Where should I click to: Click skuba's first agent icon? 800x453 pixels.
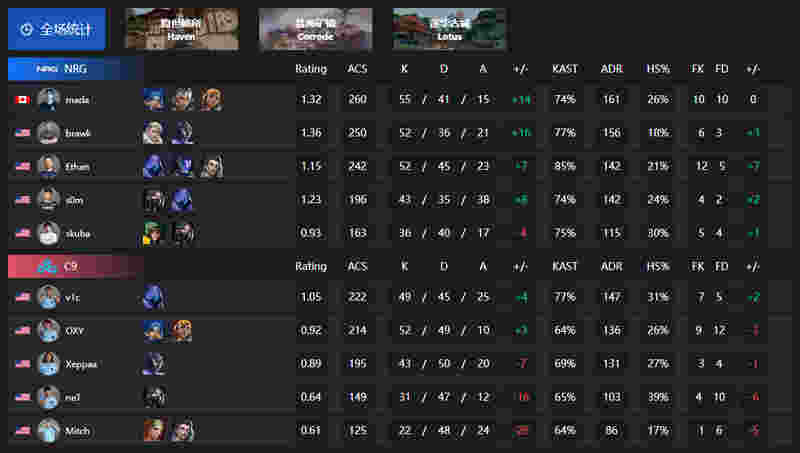point(154,233)
